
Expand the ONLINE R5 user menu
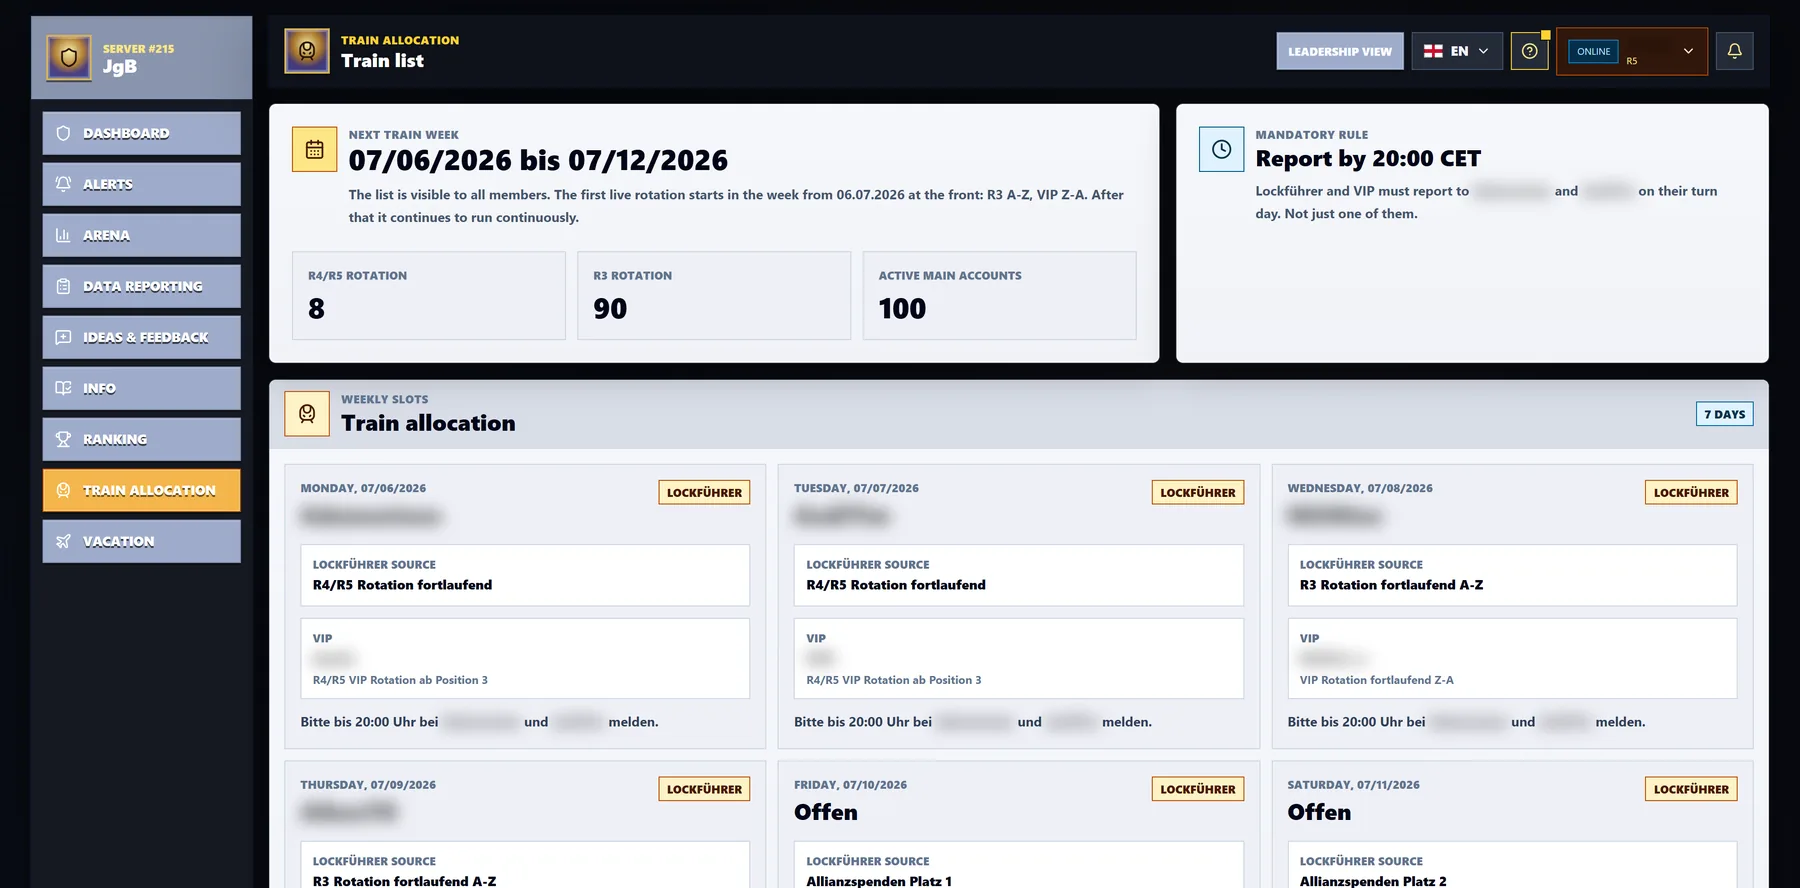(x=1632, y=51)
